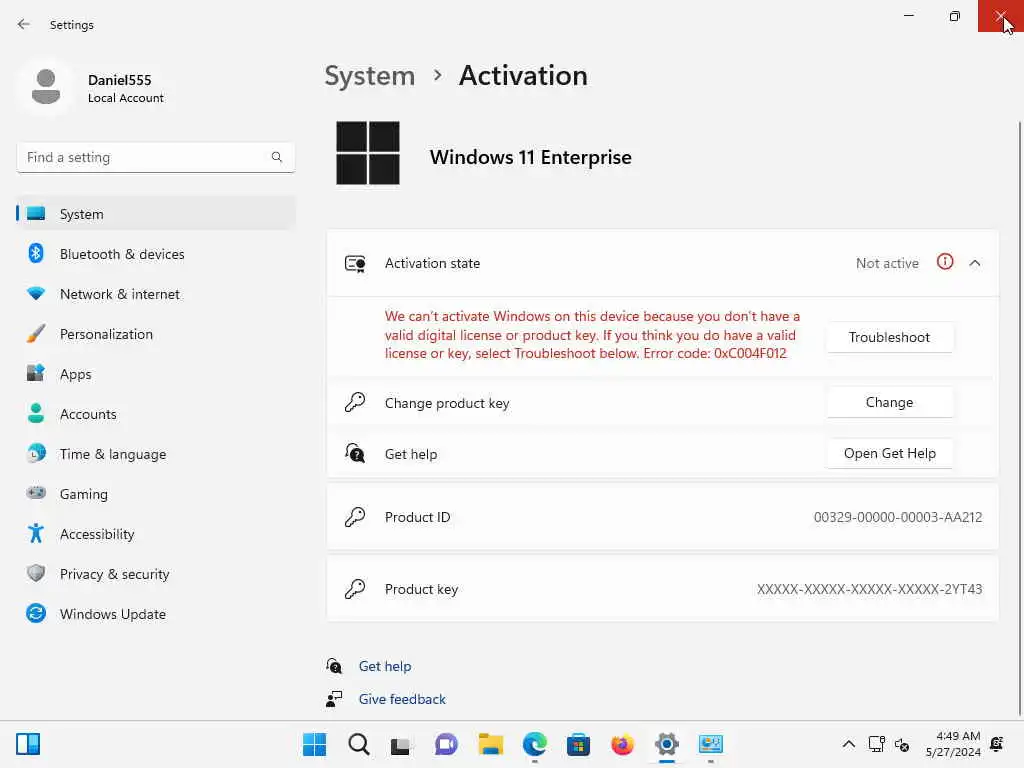Click the key icon beside Product ID
This screenshot has width=1024, height=768.
point(355,517)
